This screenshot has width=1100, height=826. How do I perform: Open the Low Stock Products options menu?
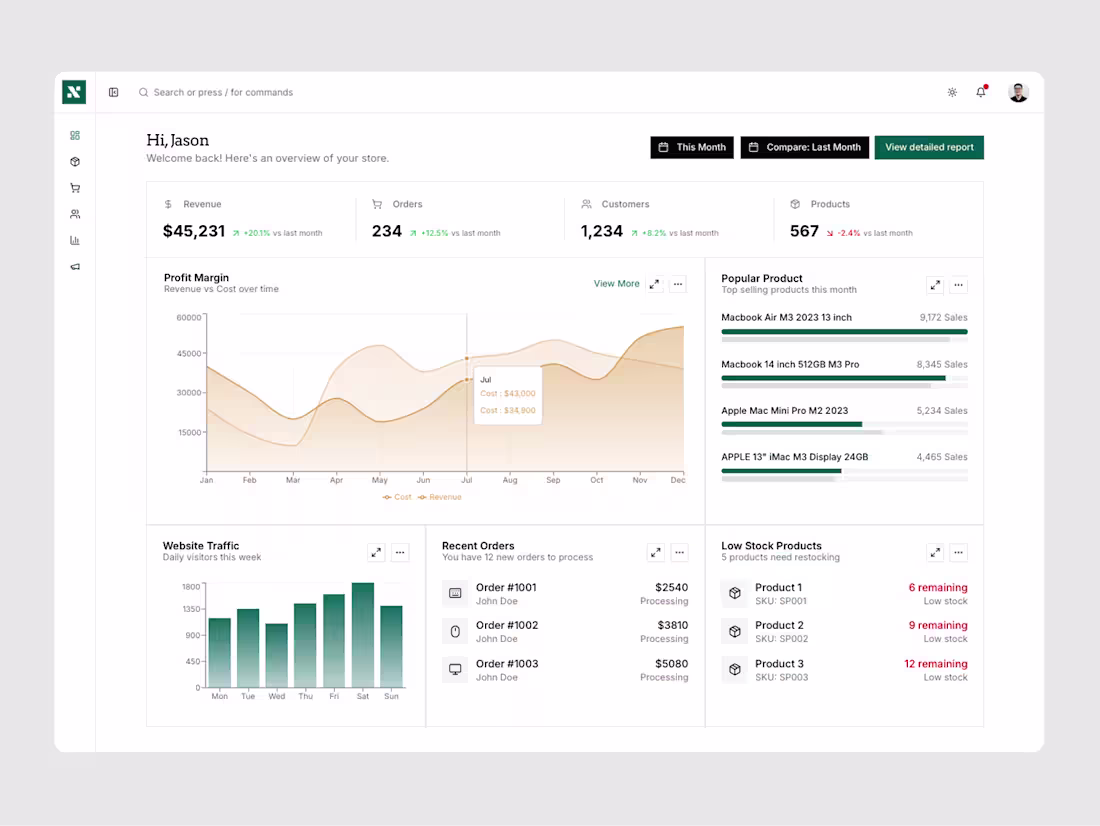tap(958, 552)
